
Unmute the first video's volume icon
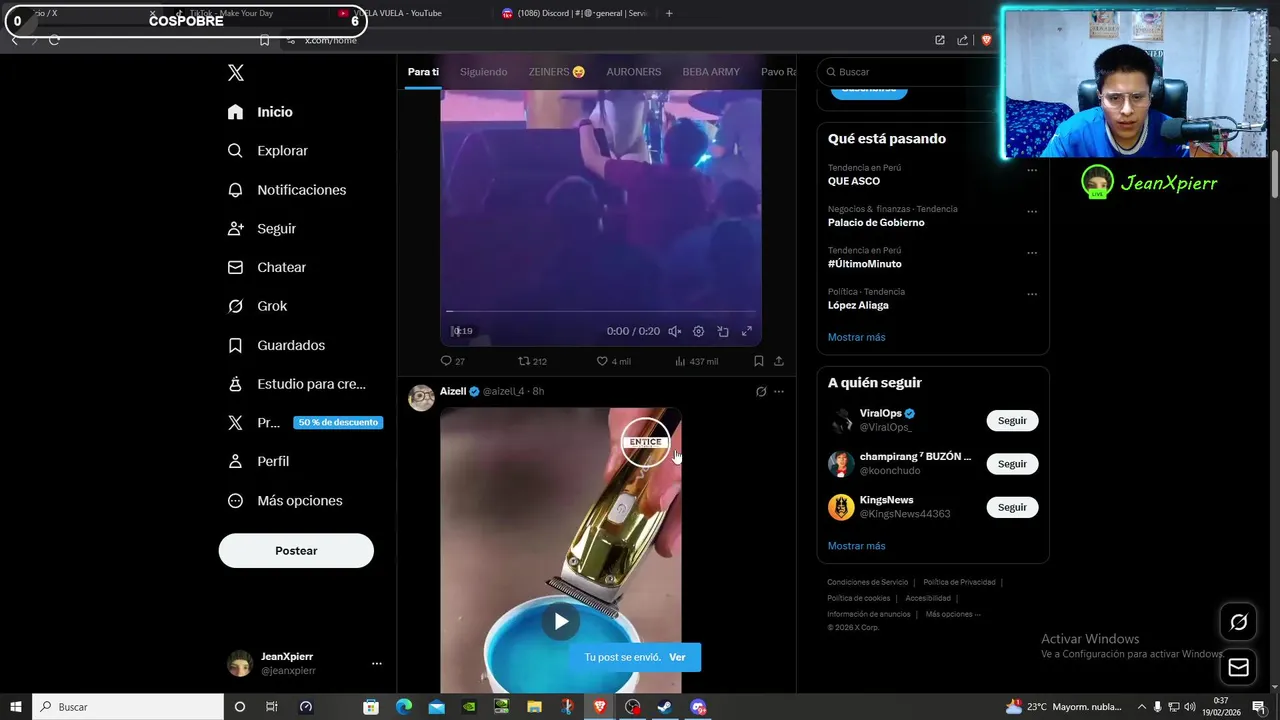(x=675, y=331)
